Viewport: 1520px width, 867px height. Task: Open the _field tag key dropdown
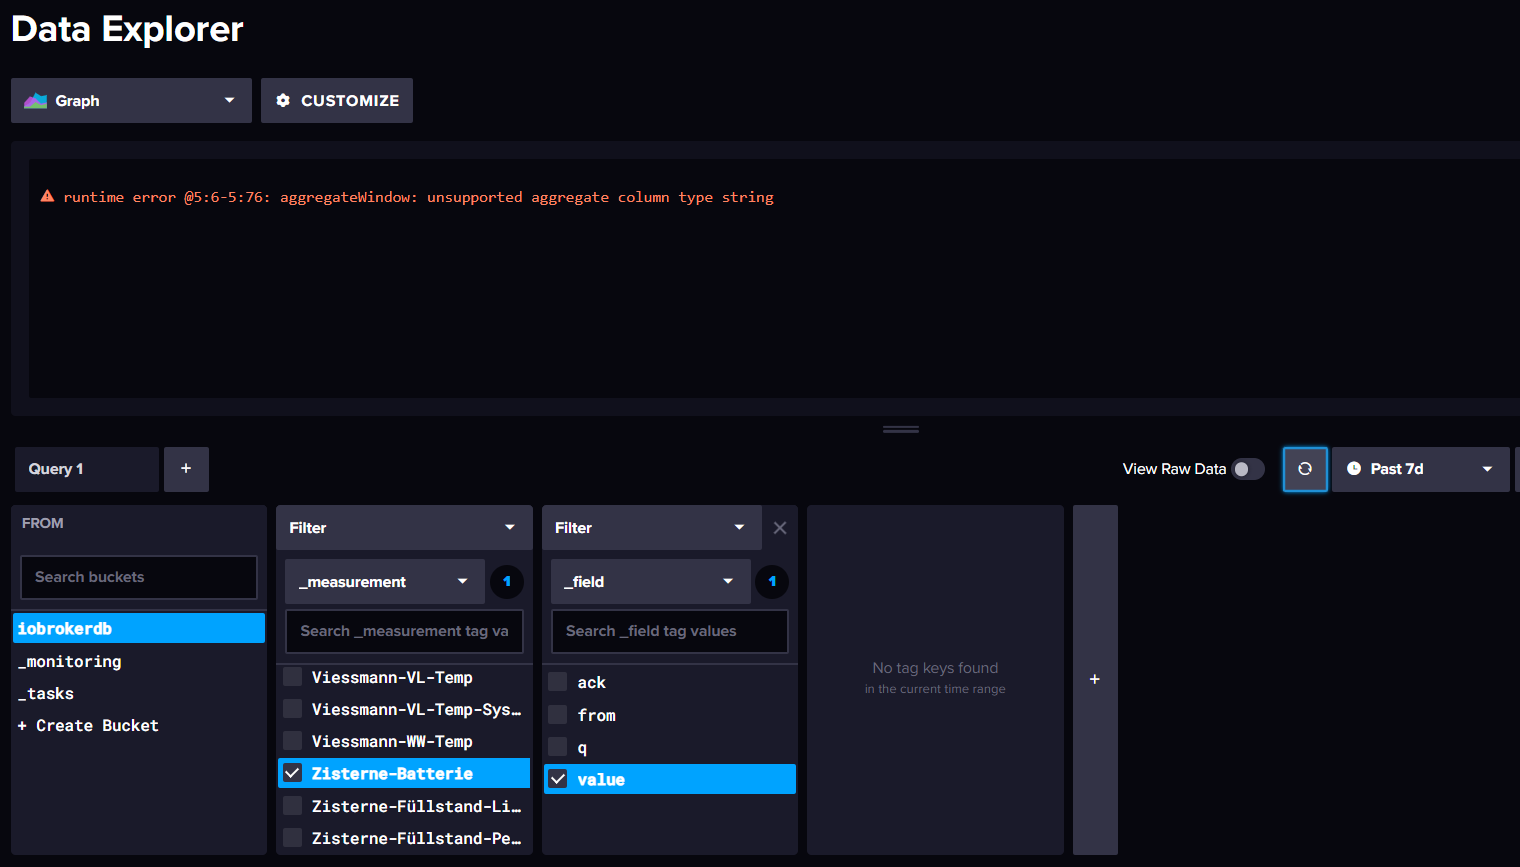[x=651, y=582]
